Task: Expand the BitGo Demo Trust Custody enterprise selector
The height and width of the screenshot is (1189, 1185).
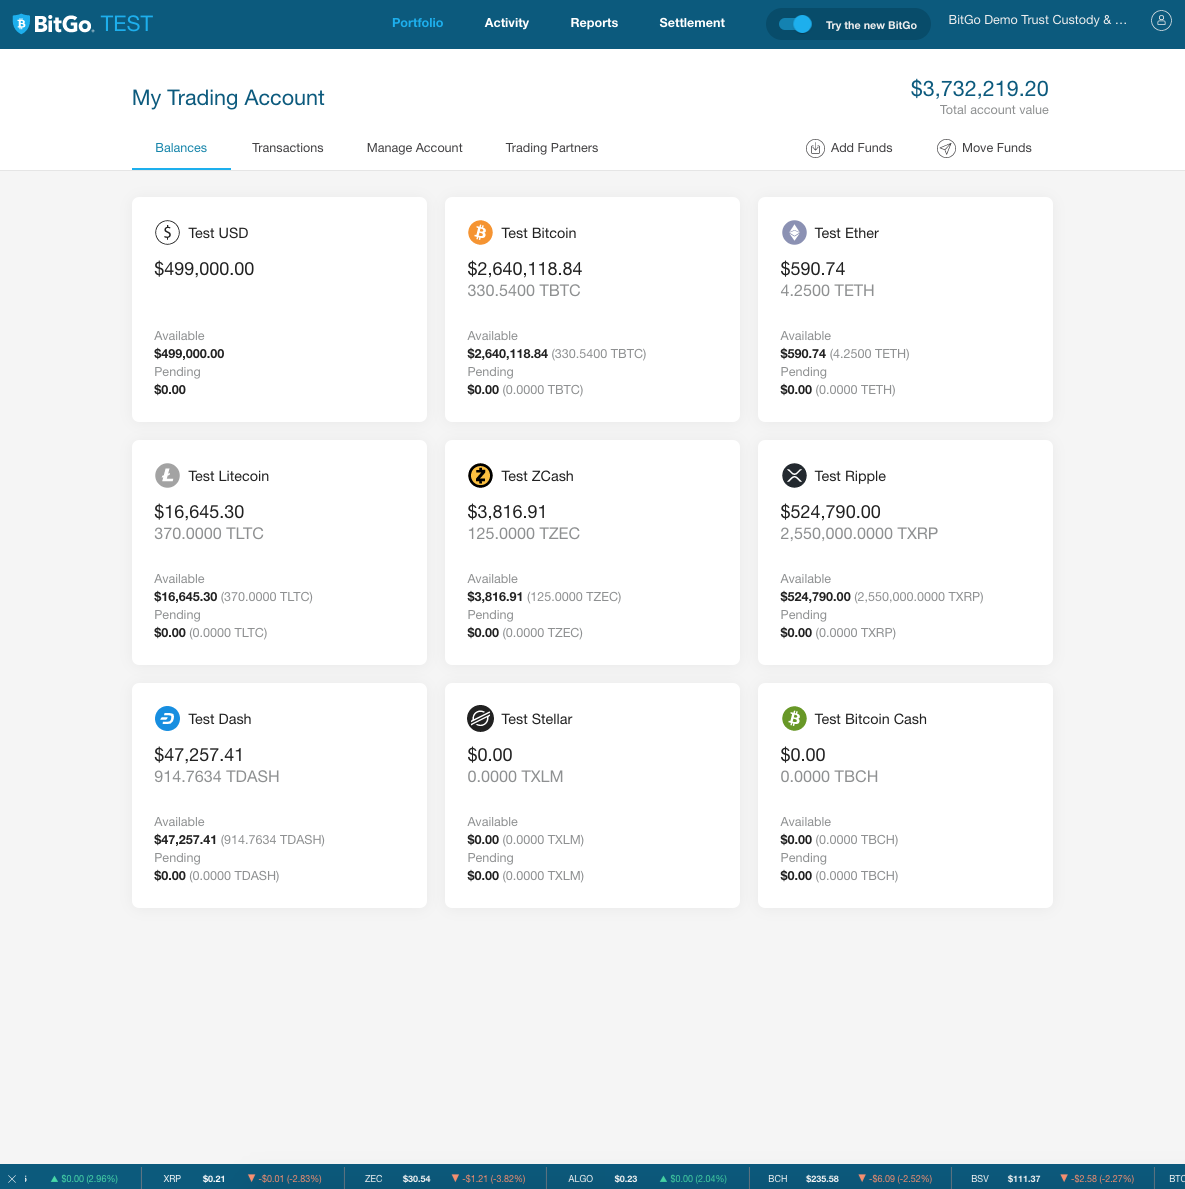Action: tap(1037, 20)
